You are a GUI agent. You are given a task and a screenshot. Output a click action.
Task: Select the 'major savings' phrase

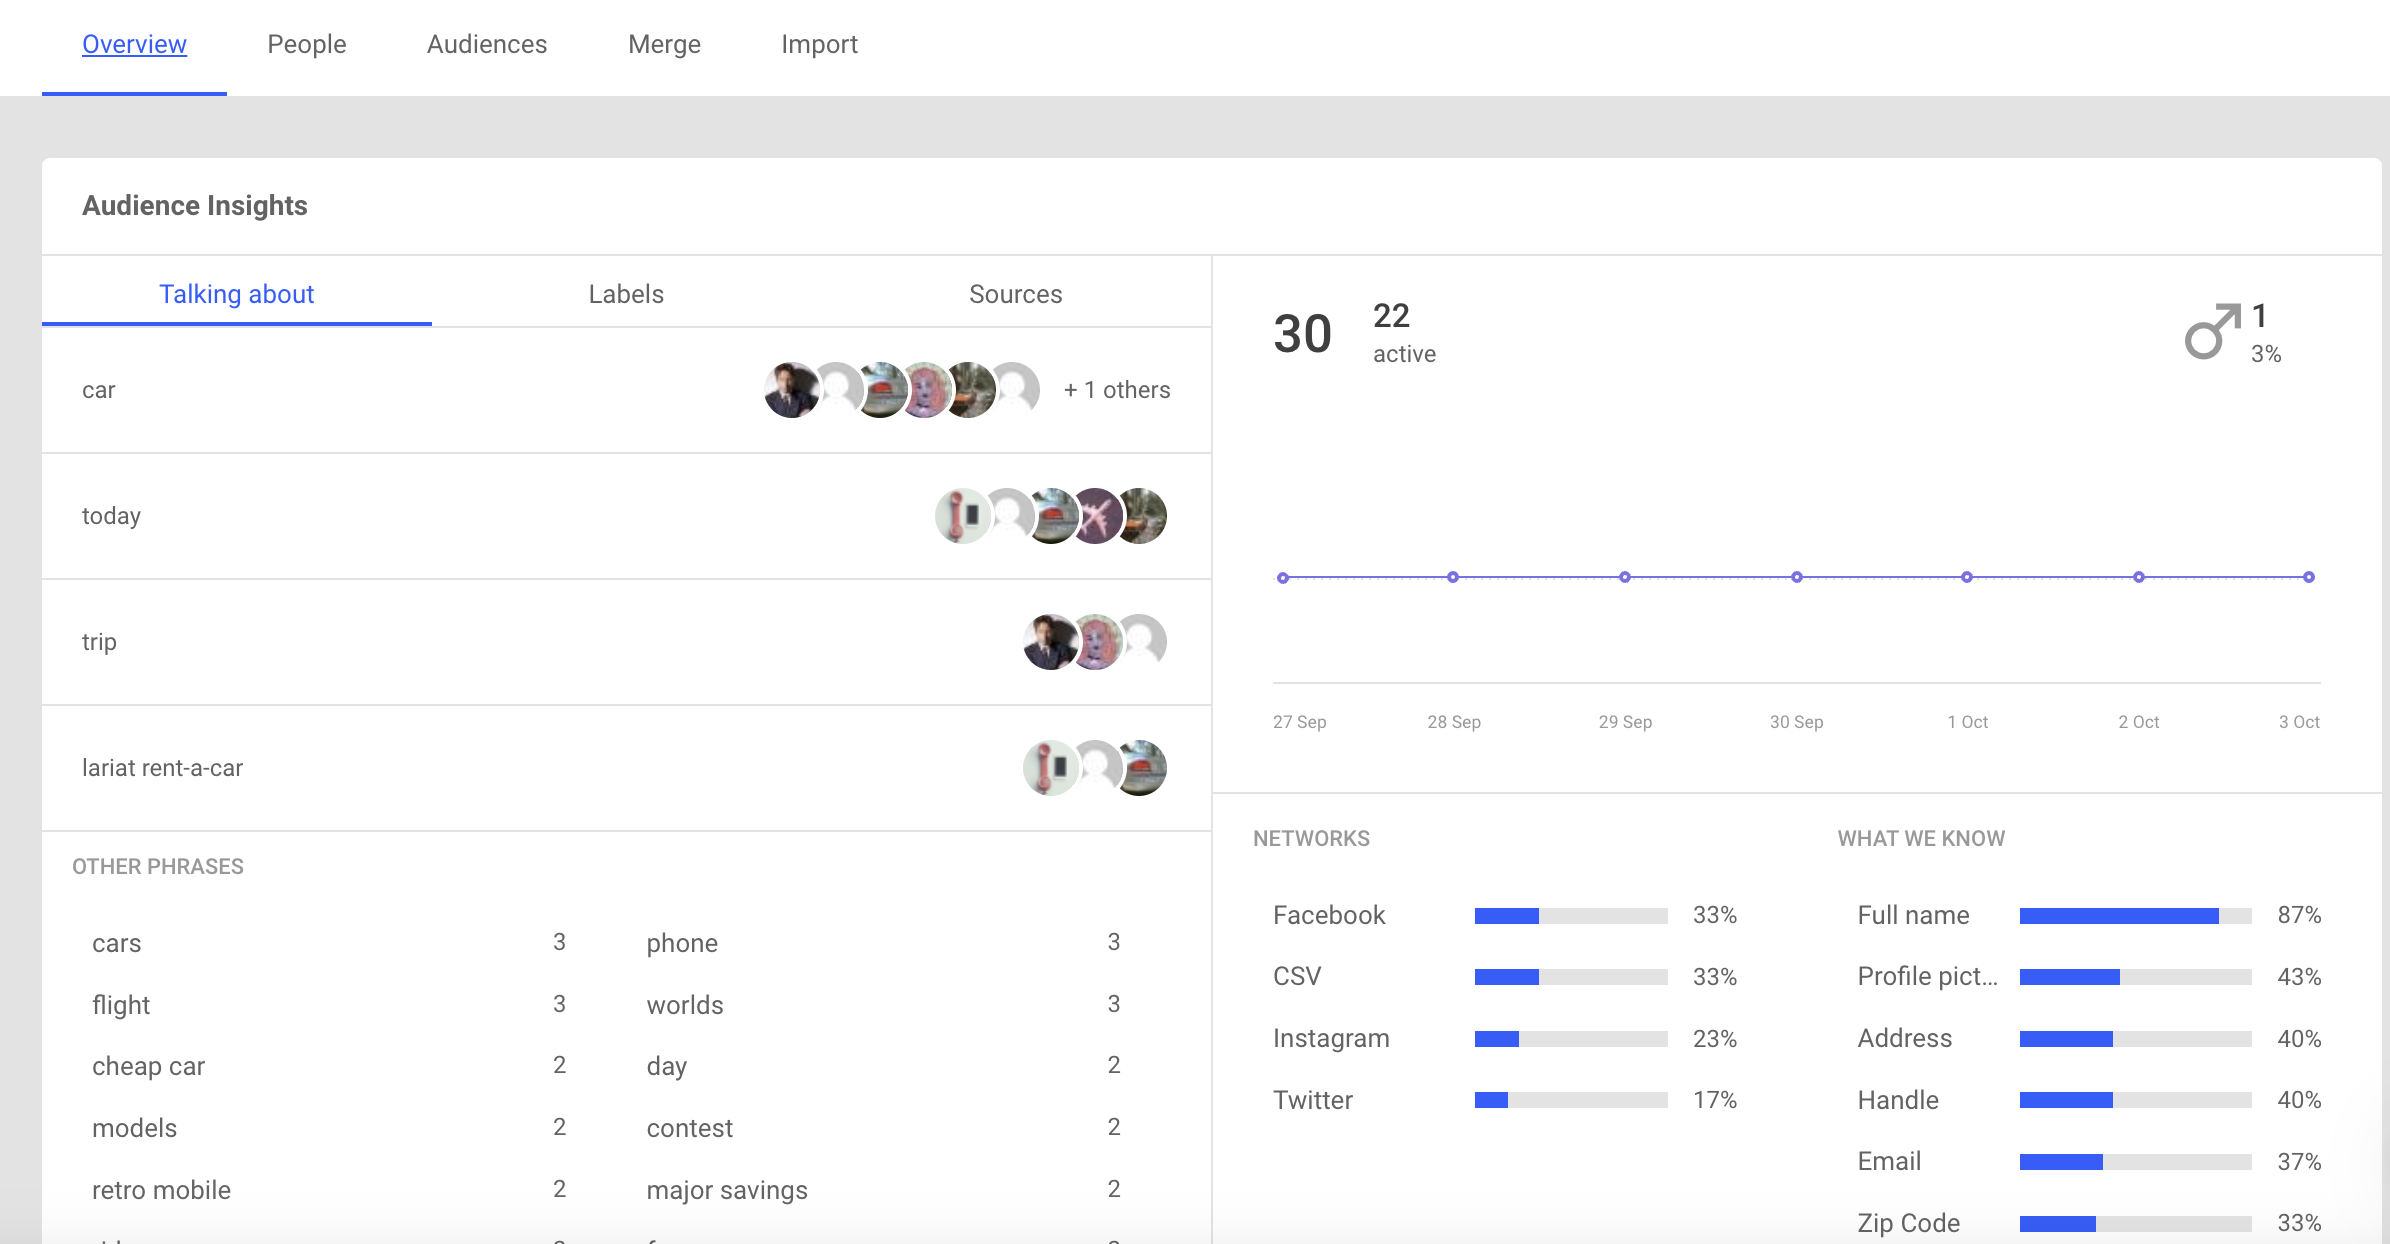click(x=727, y=1190)
